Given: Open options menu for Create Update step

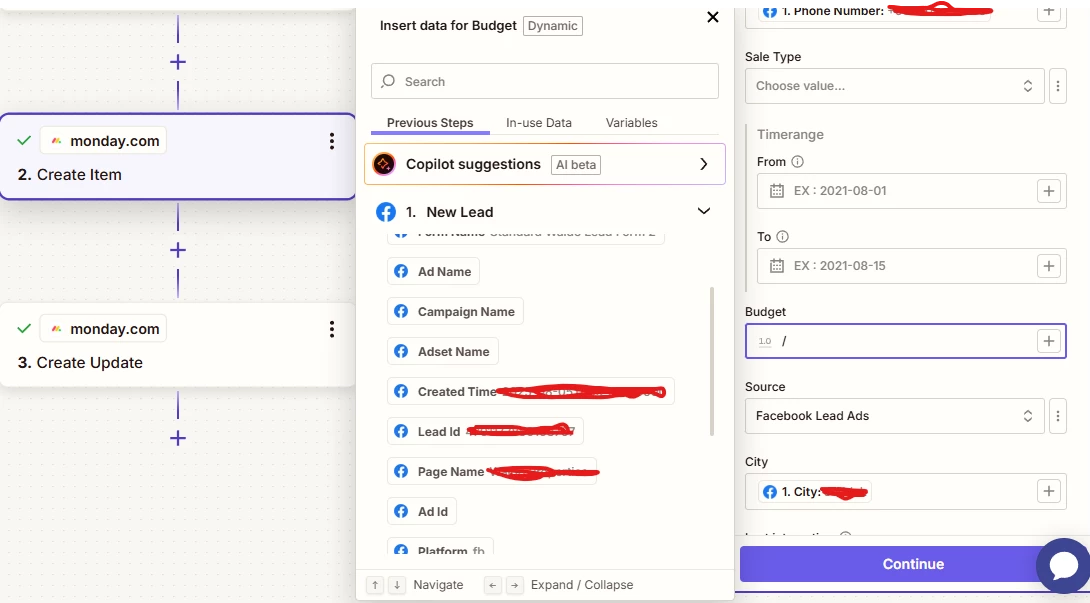Looking at the screenshot, I should [x=332, y=329].
